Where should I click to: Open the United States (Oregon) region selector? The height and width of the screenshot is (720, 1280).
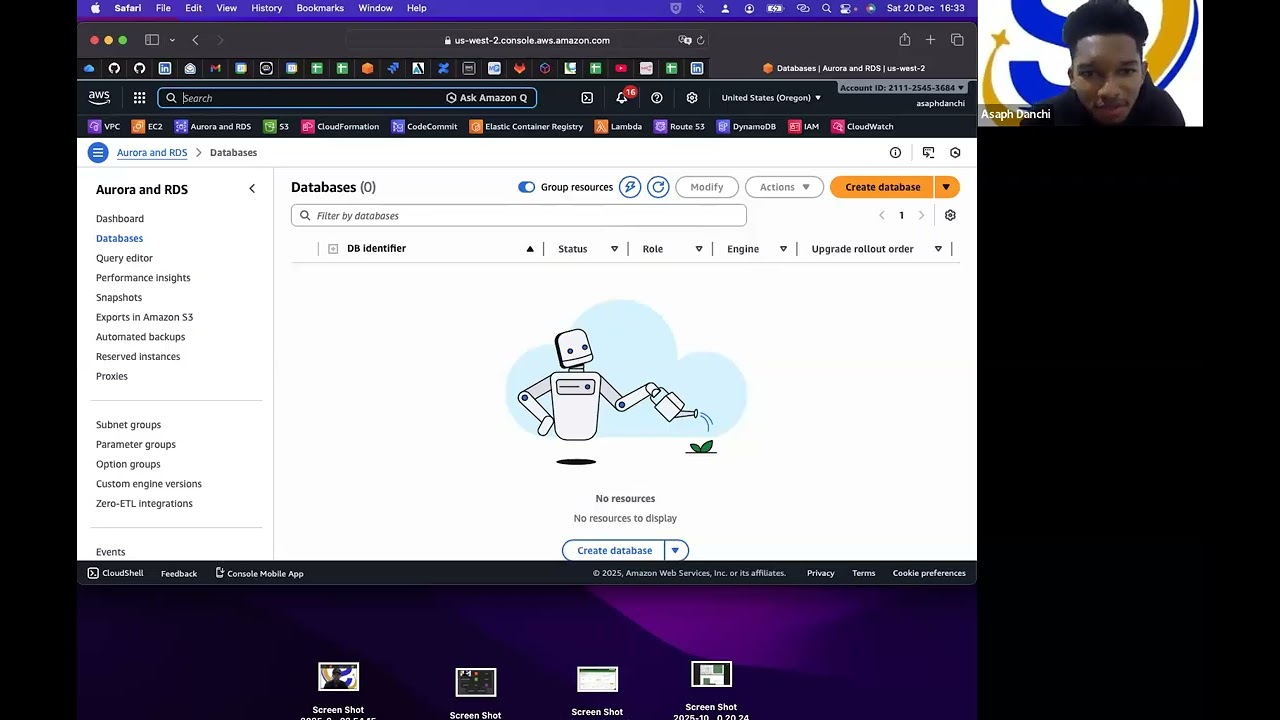coord(771,98)
